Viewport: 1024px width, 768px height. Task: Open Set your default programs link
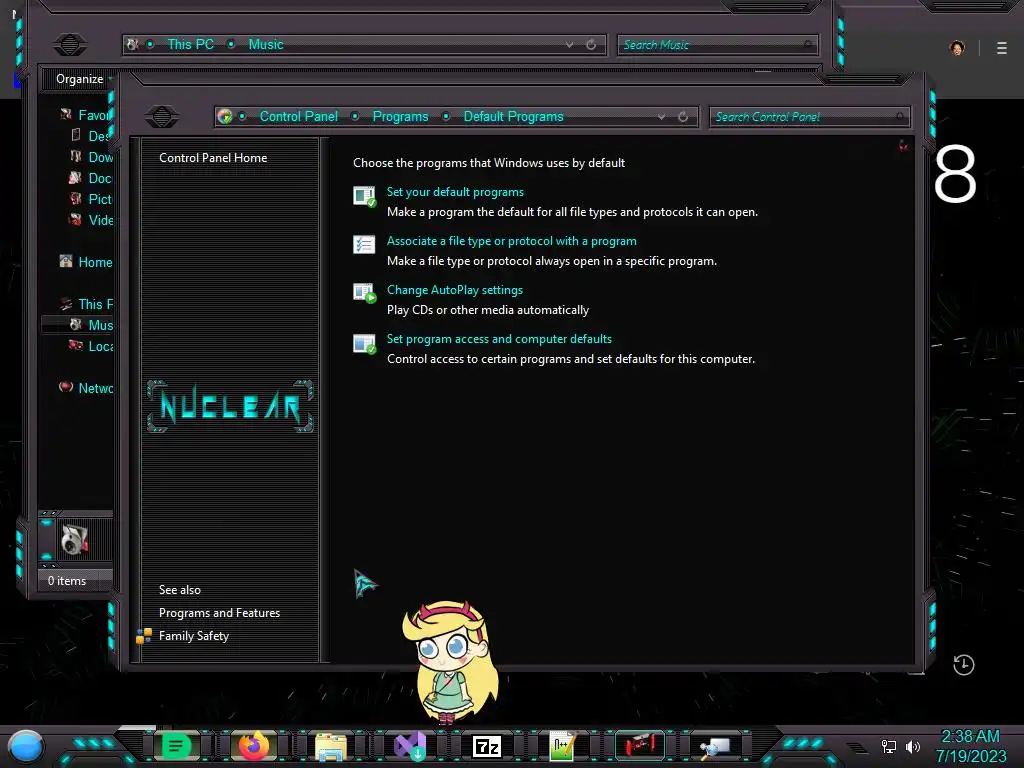(x=455, y=192)
